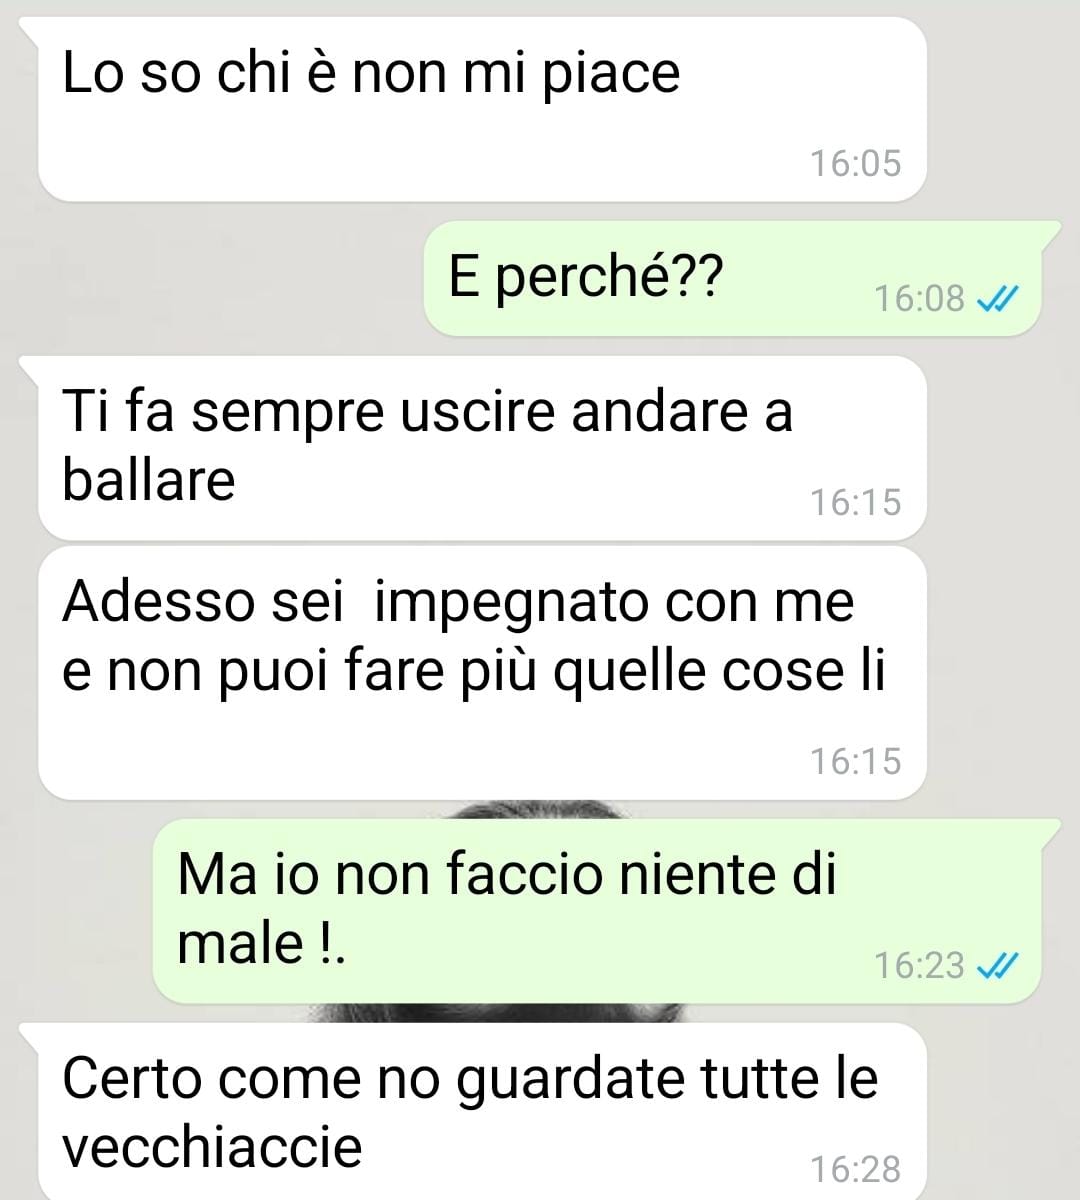Tap the word 'vecchiaccie' in the last message

click(212, 1145)
